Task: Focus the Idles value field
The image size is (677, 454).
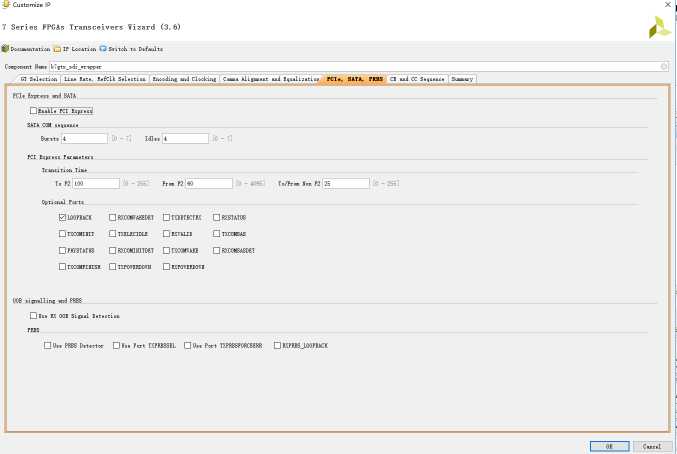Action: tap(185, 139)
